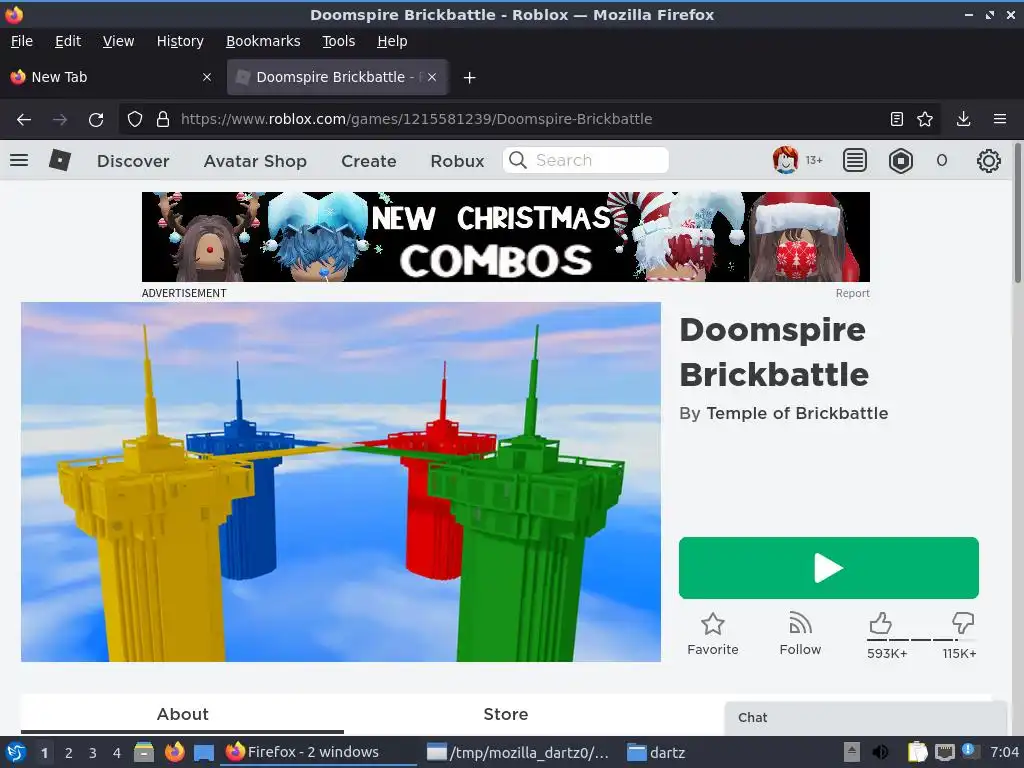
Task: Click the New Christmas Combos ad banner
Action: click(505, 236)
